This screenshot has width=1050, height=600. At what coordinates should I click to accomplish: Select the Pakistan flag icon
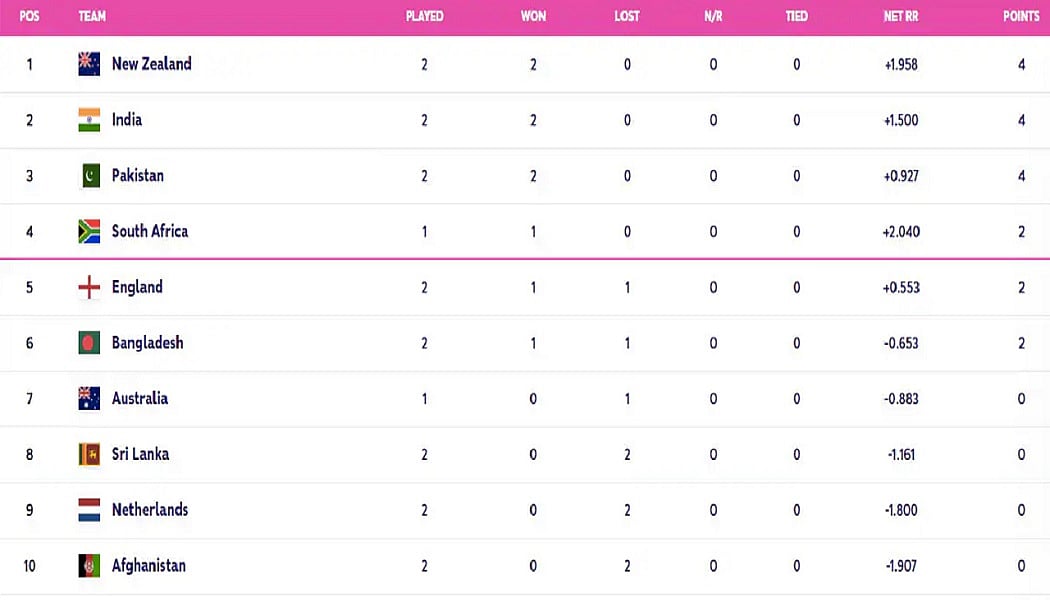pyautogui.click(x=89, y=175)
